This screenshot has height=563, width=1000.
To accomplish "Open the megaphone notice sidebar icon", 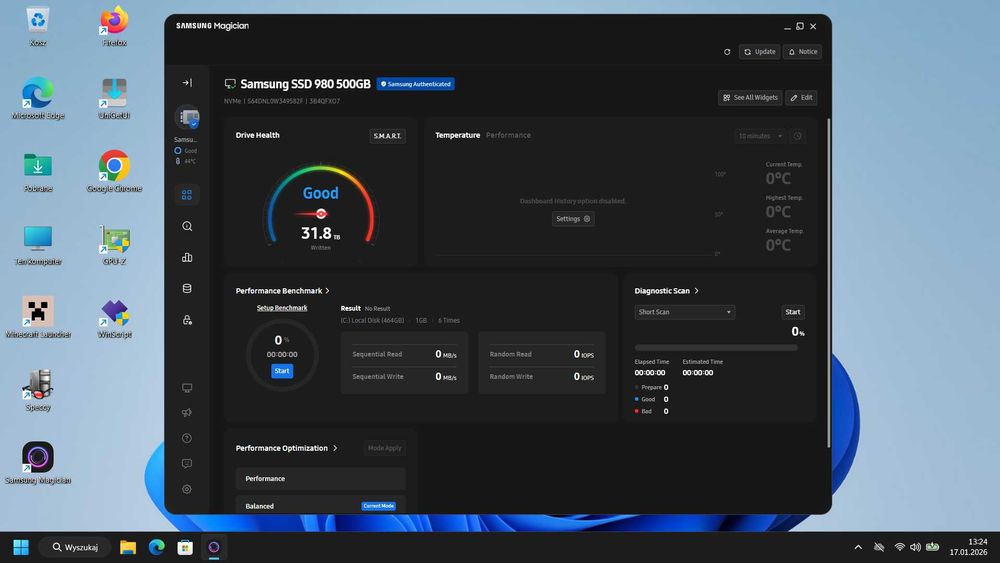I will pyautogui.click(x=187, y=413).
